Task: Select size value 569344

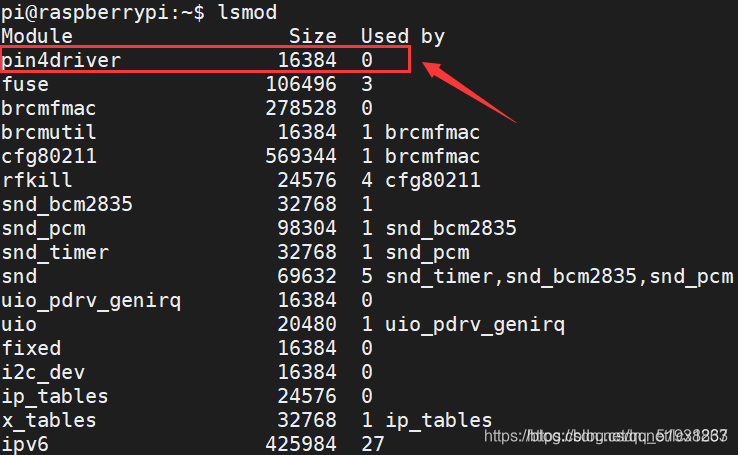Action: pyautogui.click(x=301, y=156)
